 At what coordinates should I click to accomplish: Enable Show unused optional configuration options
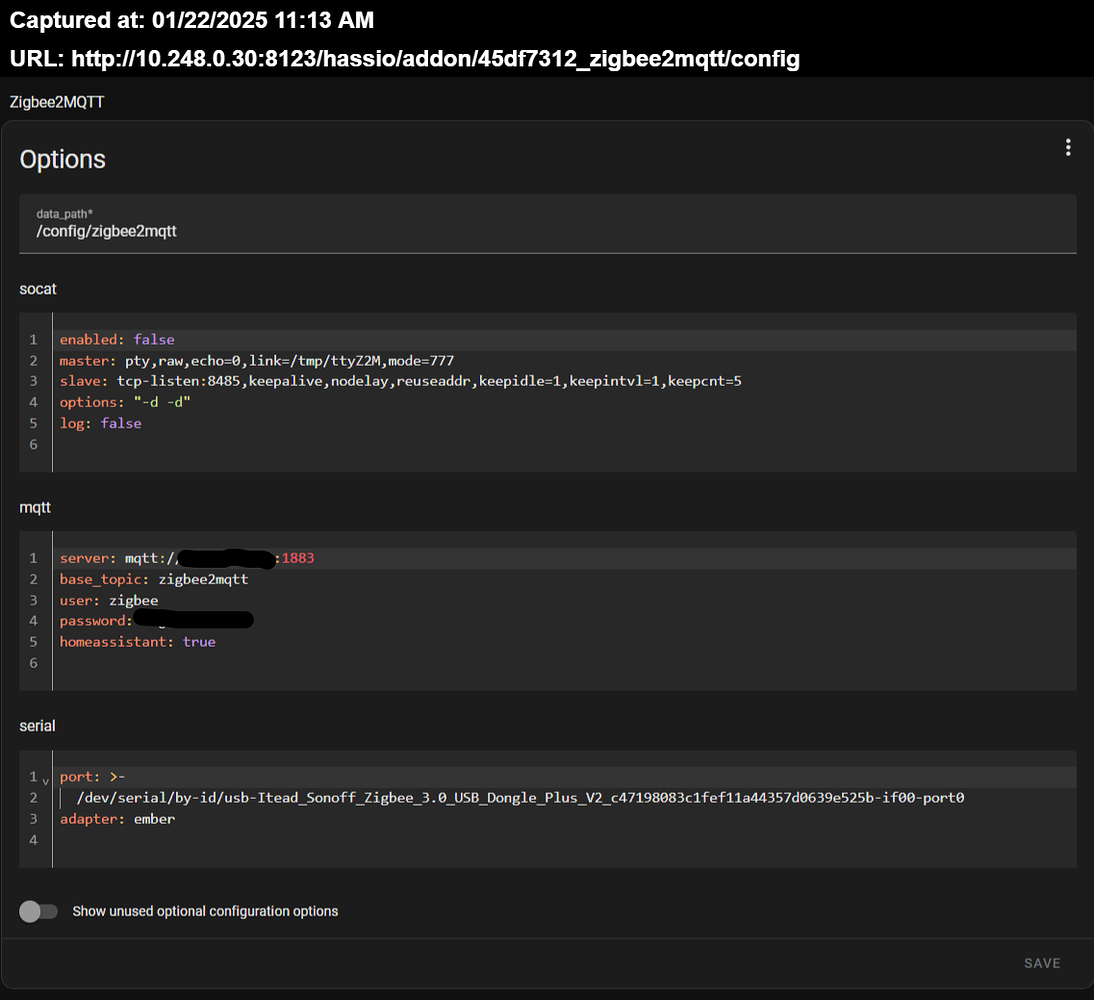[38, 911]
